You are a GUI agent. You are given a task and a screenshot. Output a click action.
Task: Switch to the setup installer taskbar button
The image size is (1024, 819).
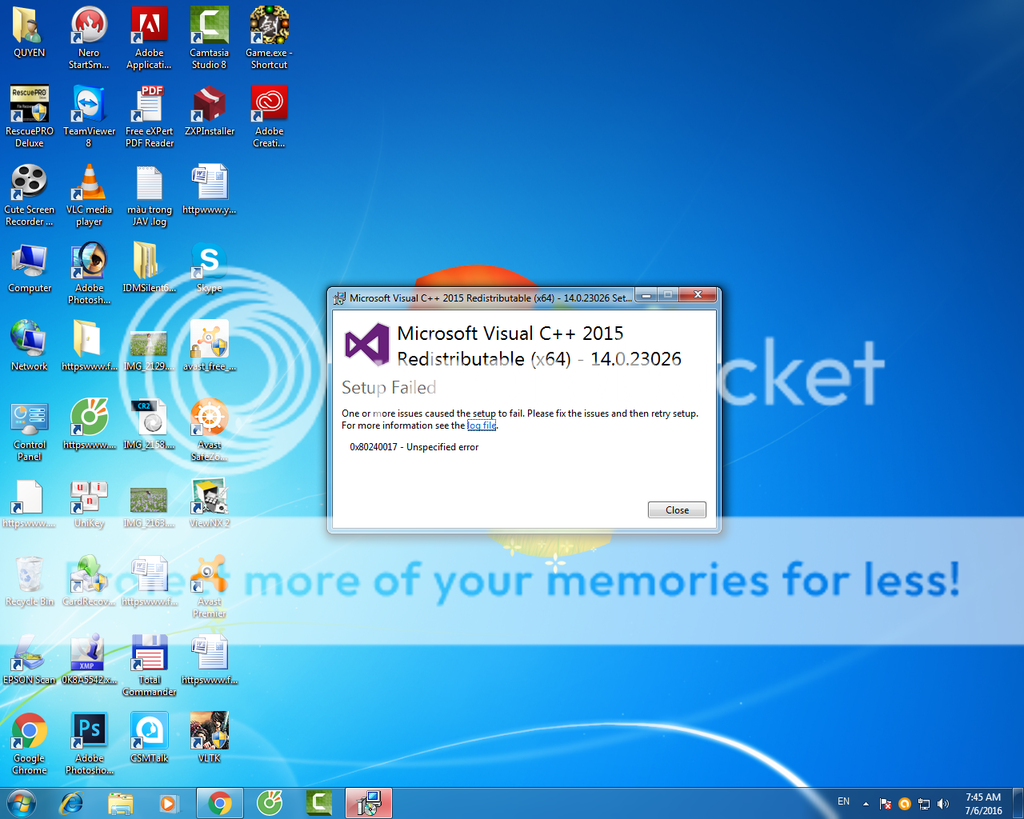tap(368, 803)
